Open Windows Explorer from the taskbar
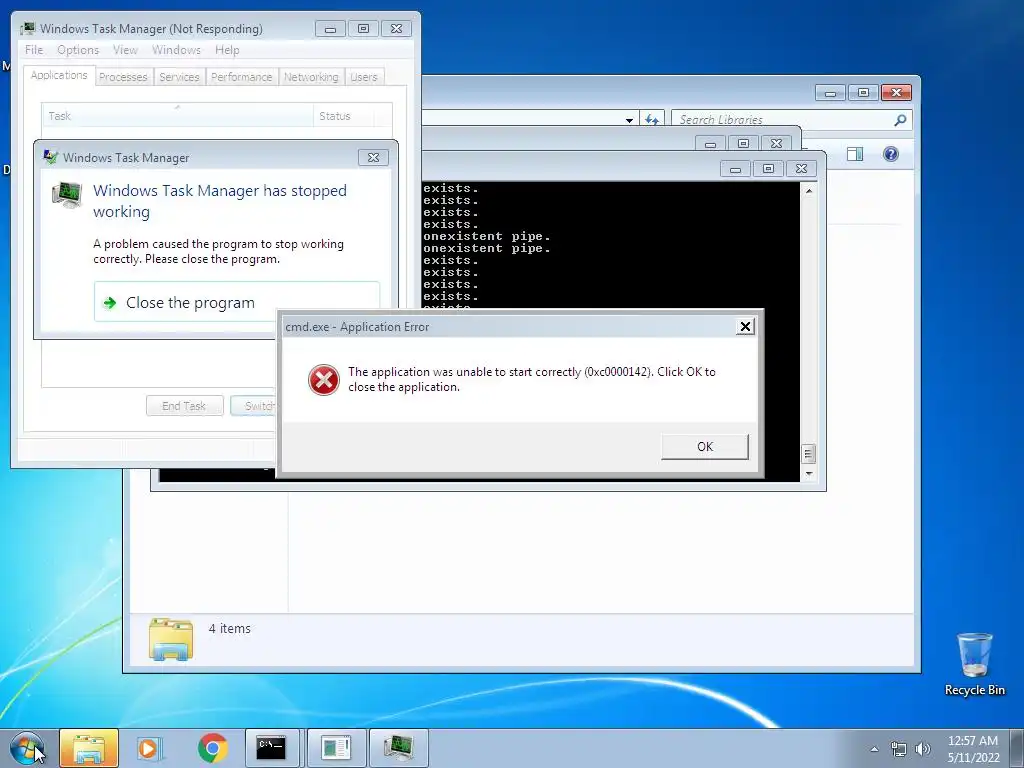Image resolution: width=1024 pixels, height=768 pixels. [x=89, y=748]
